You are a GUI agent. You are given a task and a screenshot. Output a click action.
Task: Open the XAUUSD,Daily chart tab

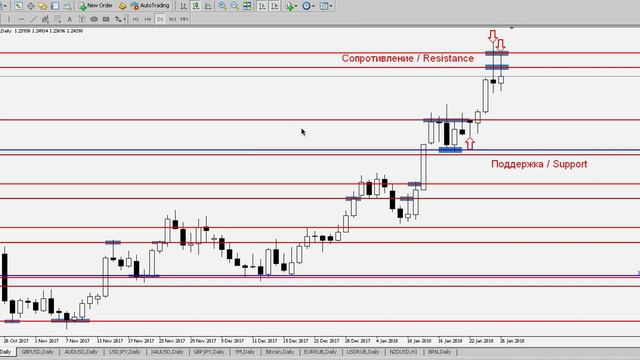click(167, 352)
